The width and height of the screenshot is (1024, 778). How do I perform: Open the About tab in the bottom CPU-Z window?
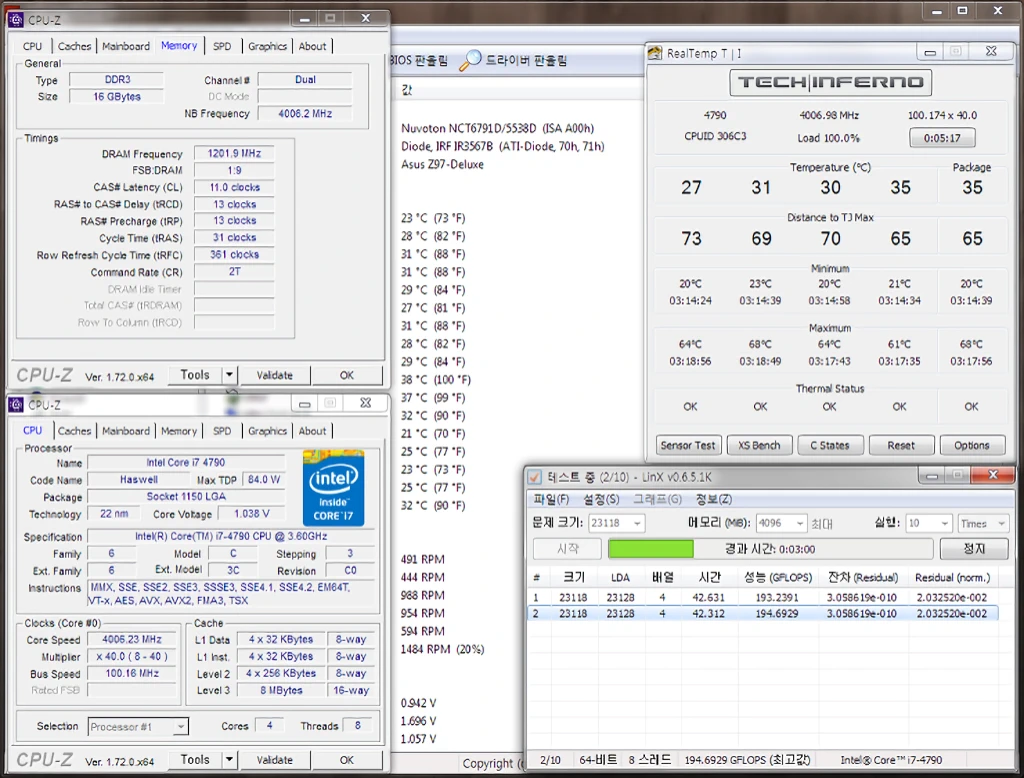pos(312,431)
